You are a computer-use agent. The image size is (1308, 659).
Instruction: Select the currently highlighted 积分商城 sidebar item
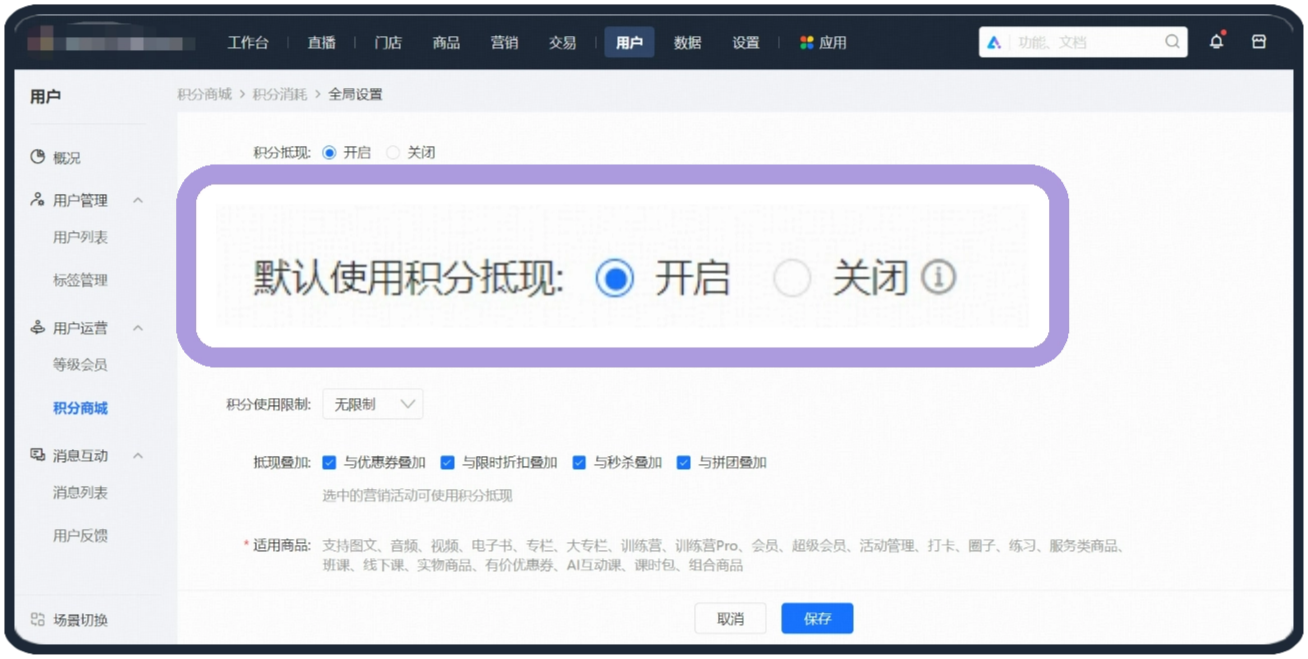[x=80, y=407]
